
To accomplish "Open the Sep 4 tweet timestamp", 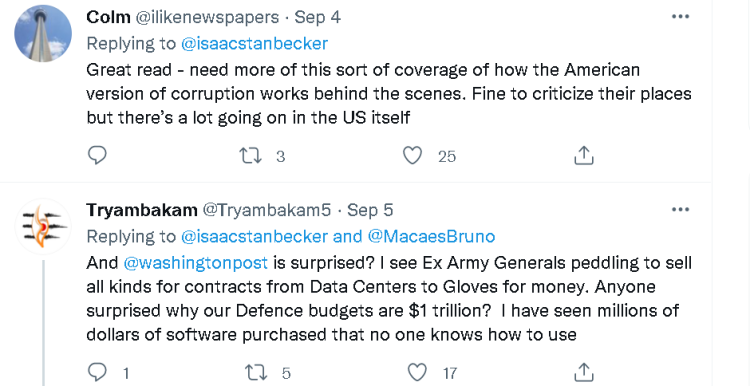I will pos(317,18).
